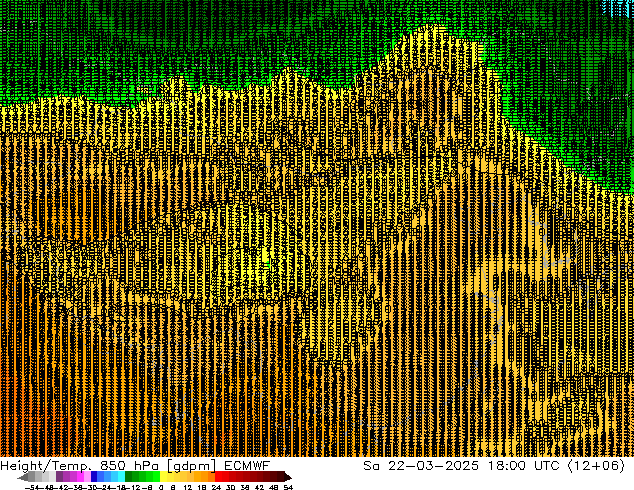The height and width of the screenshot is (490, 634).
Task: Click the legend value '12' label
Action: 187,488
